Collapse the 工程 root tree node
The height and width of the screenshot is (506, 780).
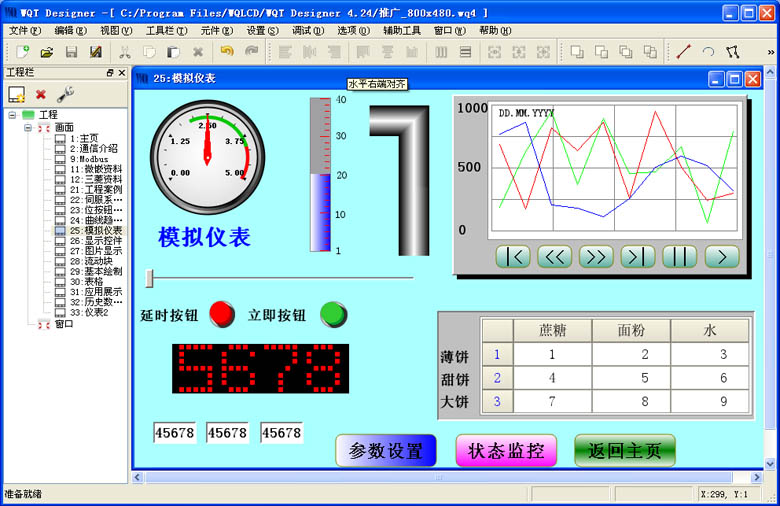[x=12, y=115]
